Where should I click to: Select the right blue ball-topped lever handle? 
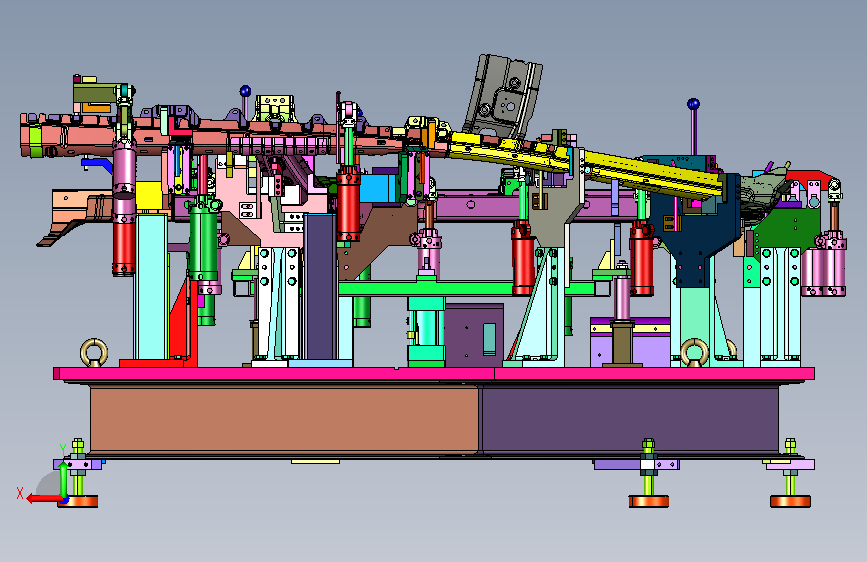(x=693, y=125)
